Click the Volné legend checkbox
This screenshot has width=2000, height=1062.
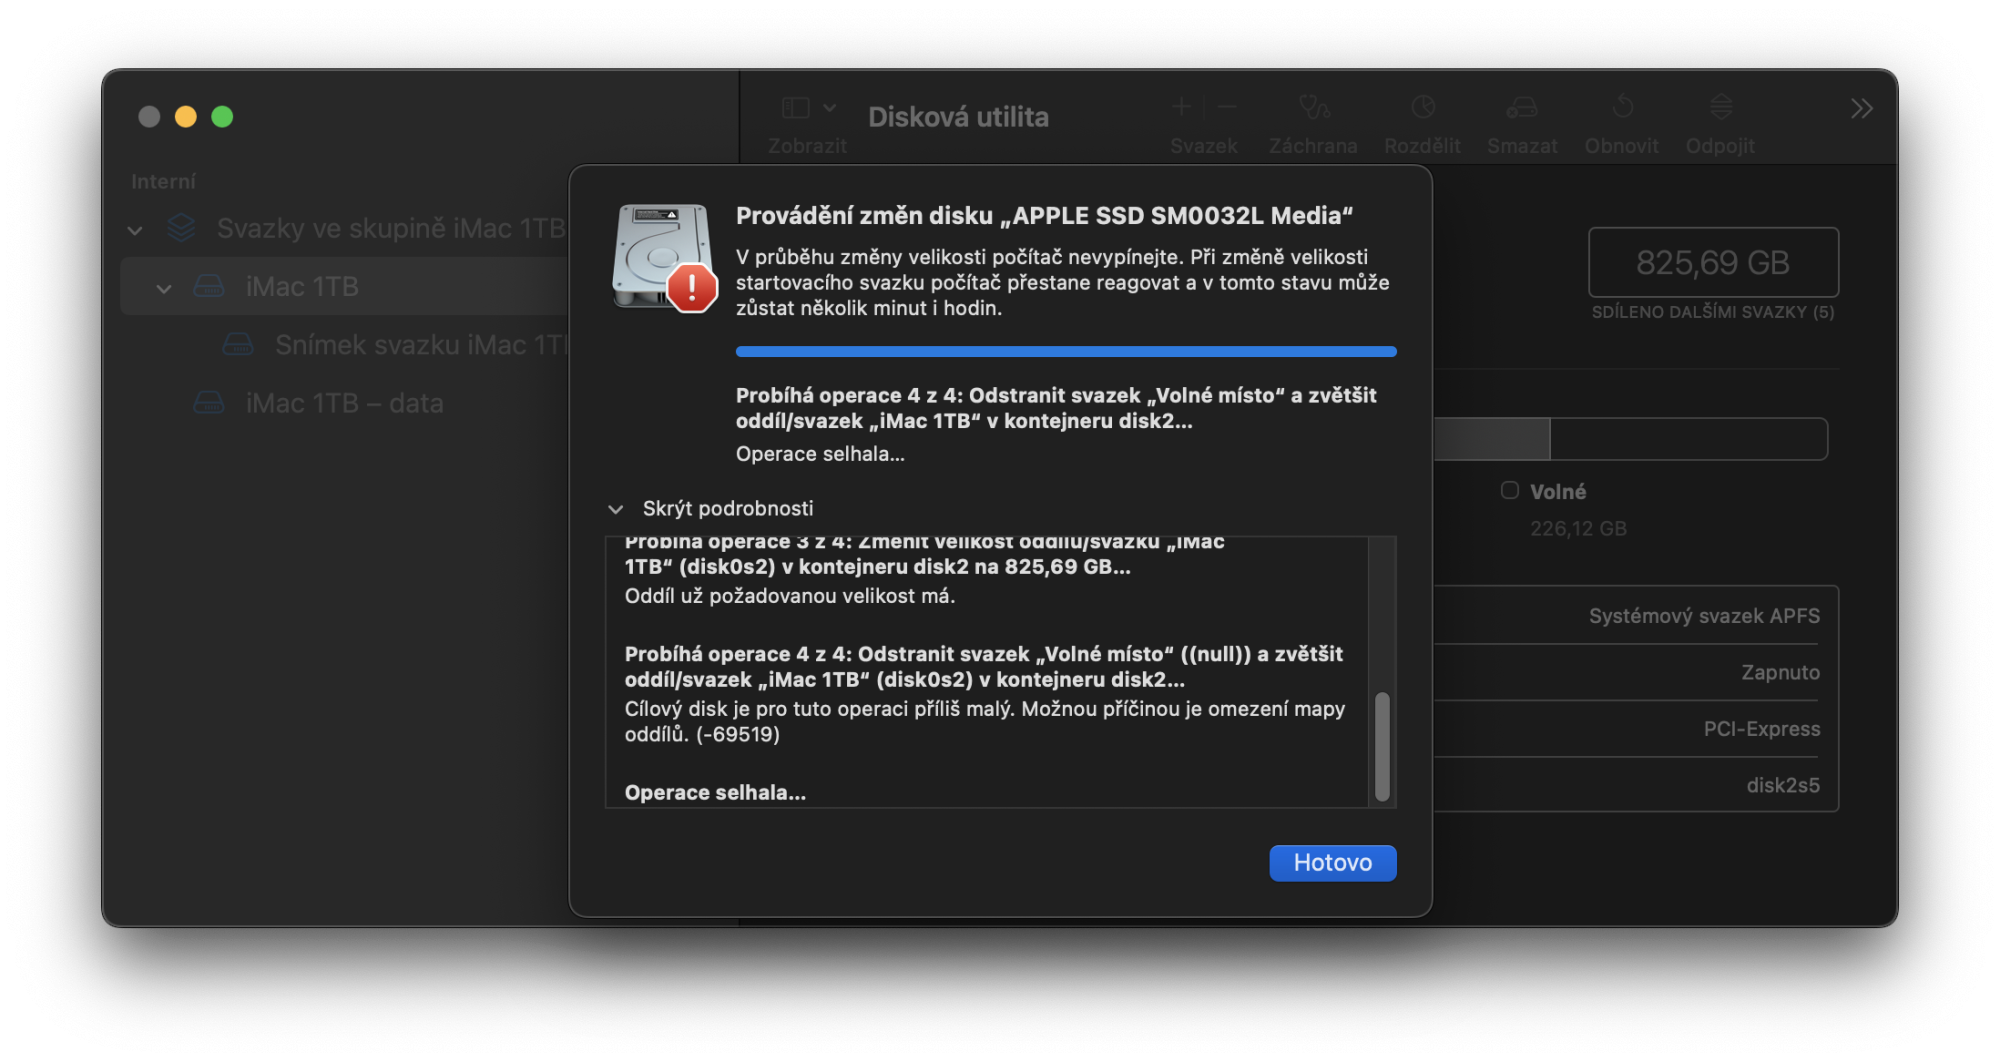coord(1510,490)
